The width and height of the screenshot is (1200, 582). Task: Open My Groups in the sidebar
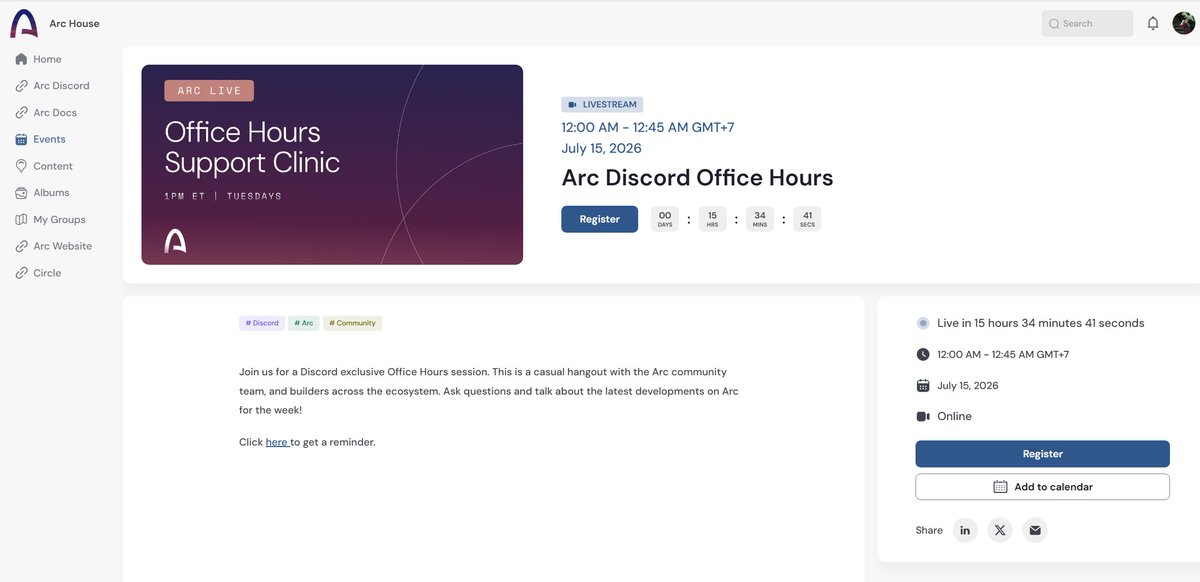[61, 219]
